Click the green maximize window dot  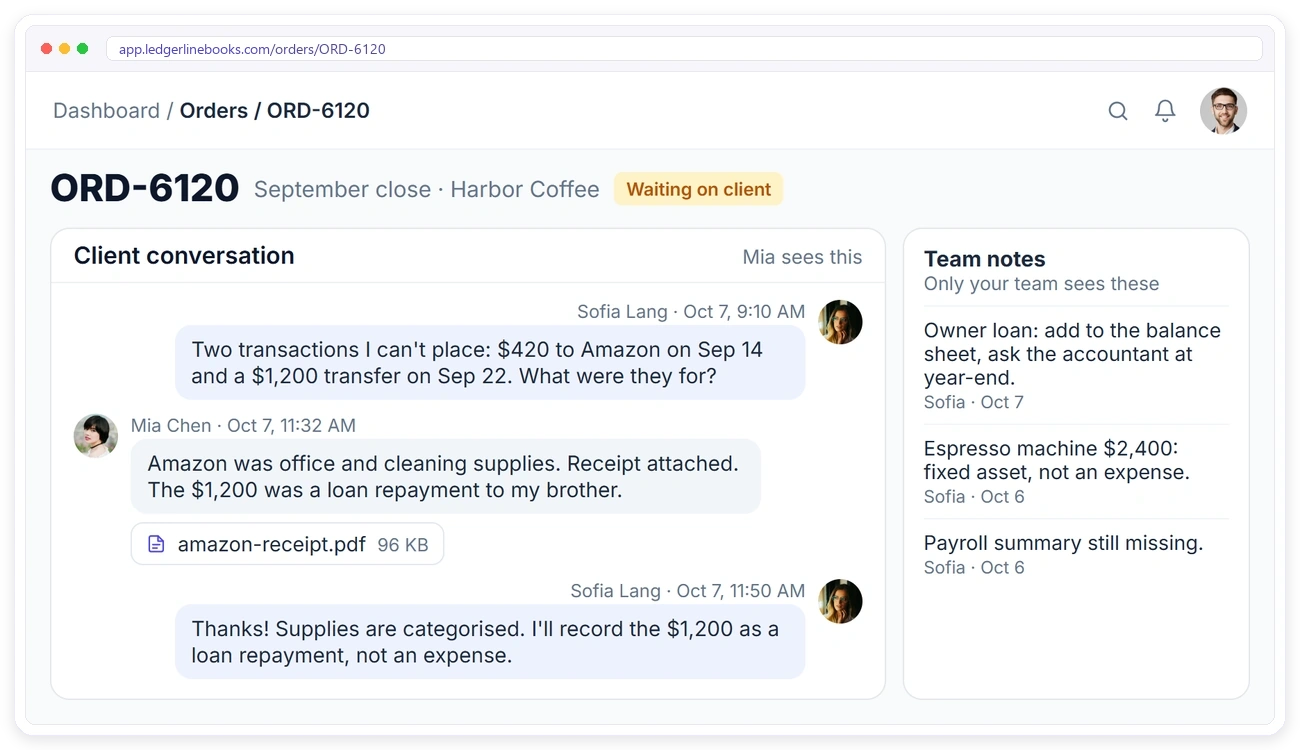[83, 49]
